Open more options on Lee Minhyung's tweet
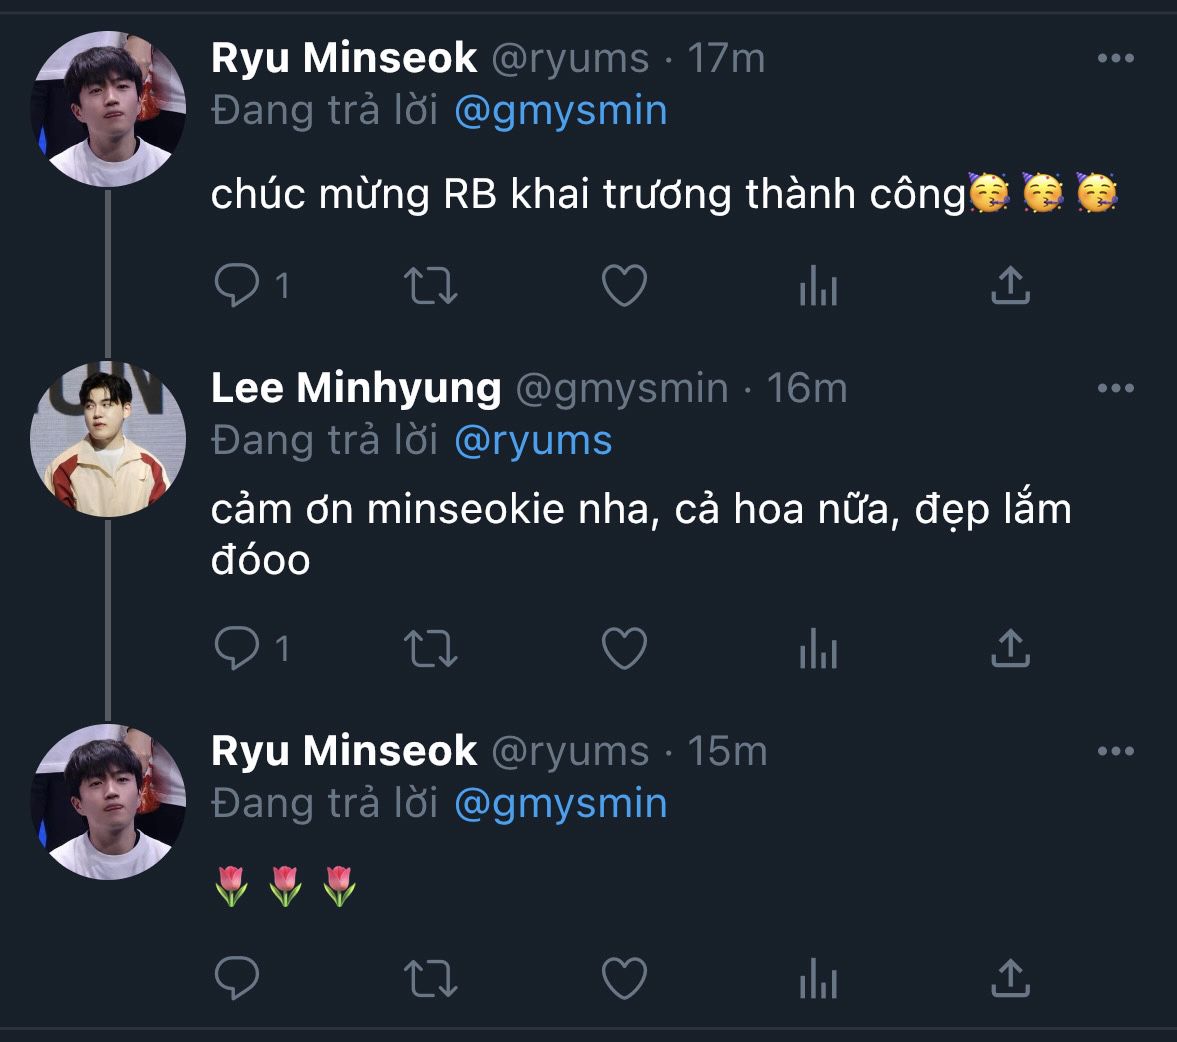 1115,388
